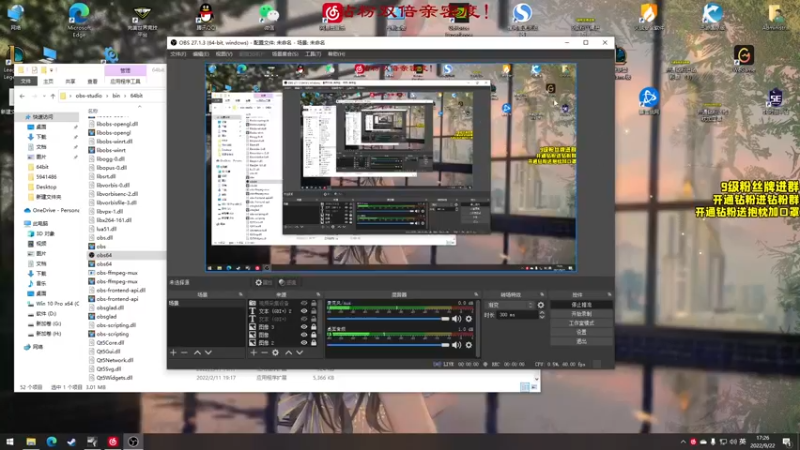Toggle visibility of 图像 2 source
The height and width of the screenshot is (450, 800).
(304, 343)
